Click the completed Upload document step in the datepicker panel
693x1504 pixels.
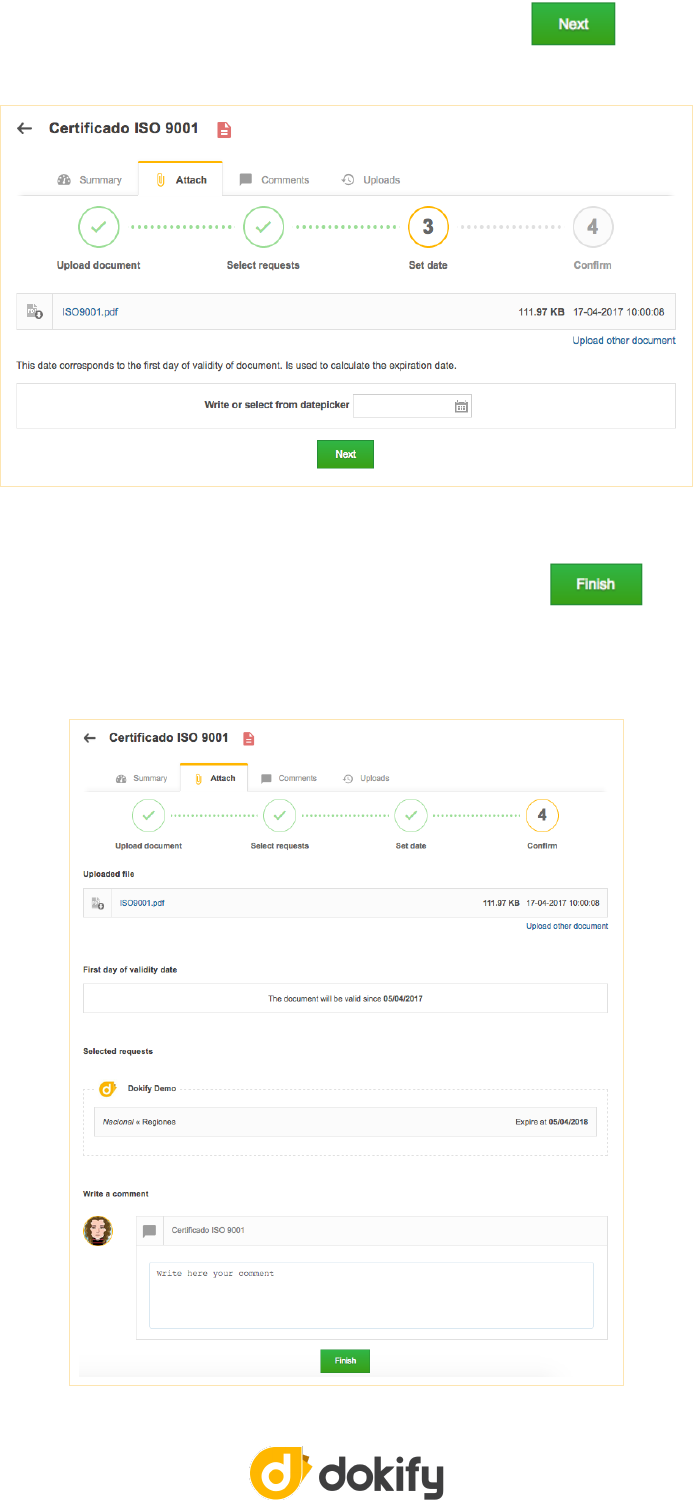[x=98, y=227]
